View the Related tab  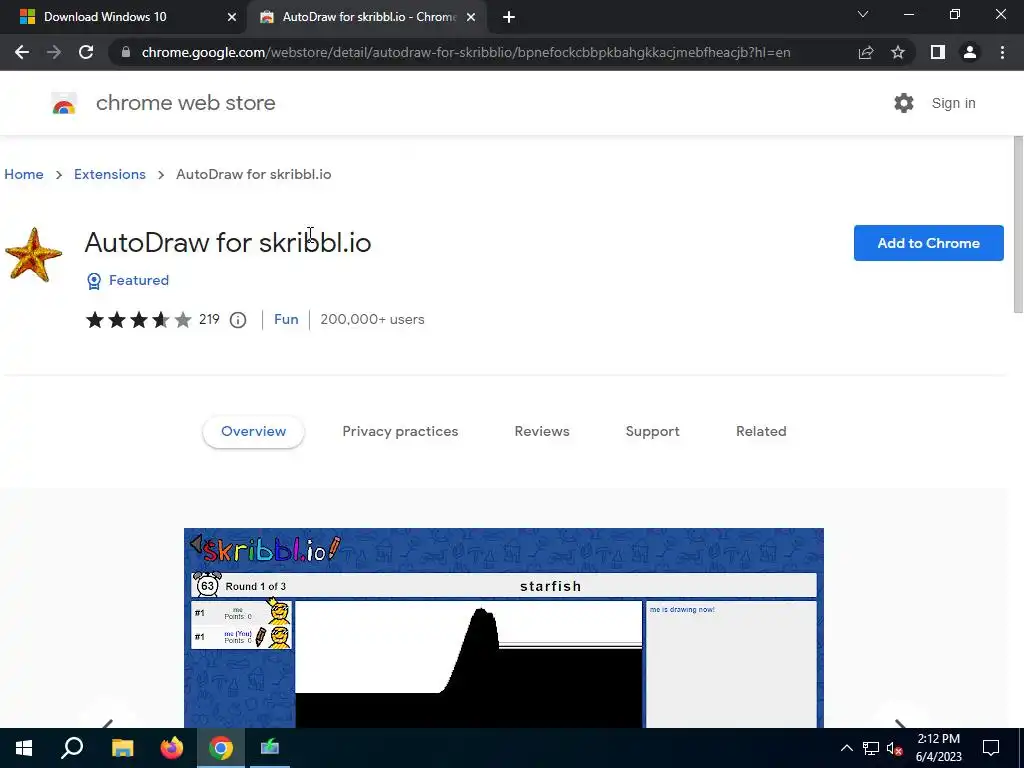coord(761,432)
